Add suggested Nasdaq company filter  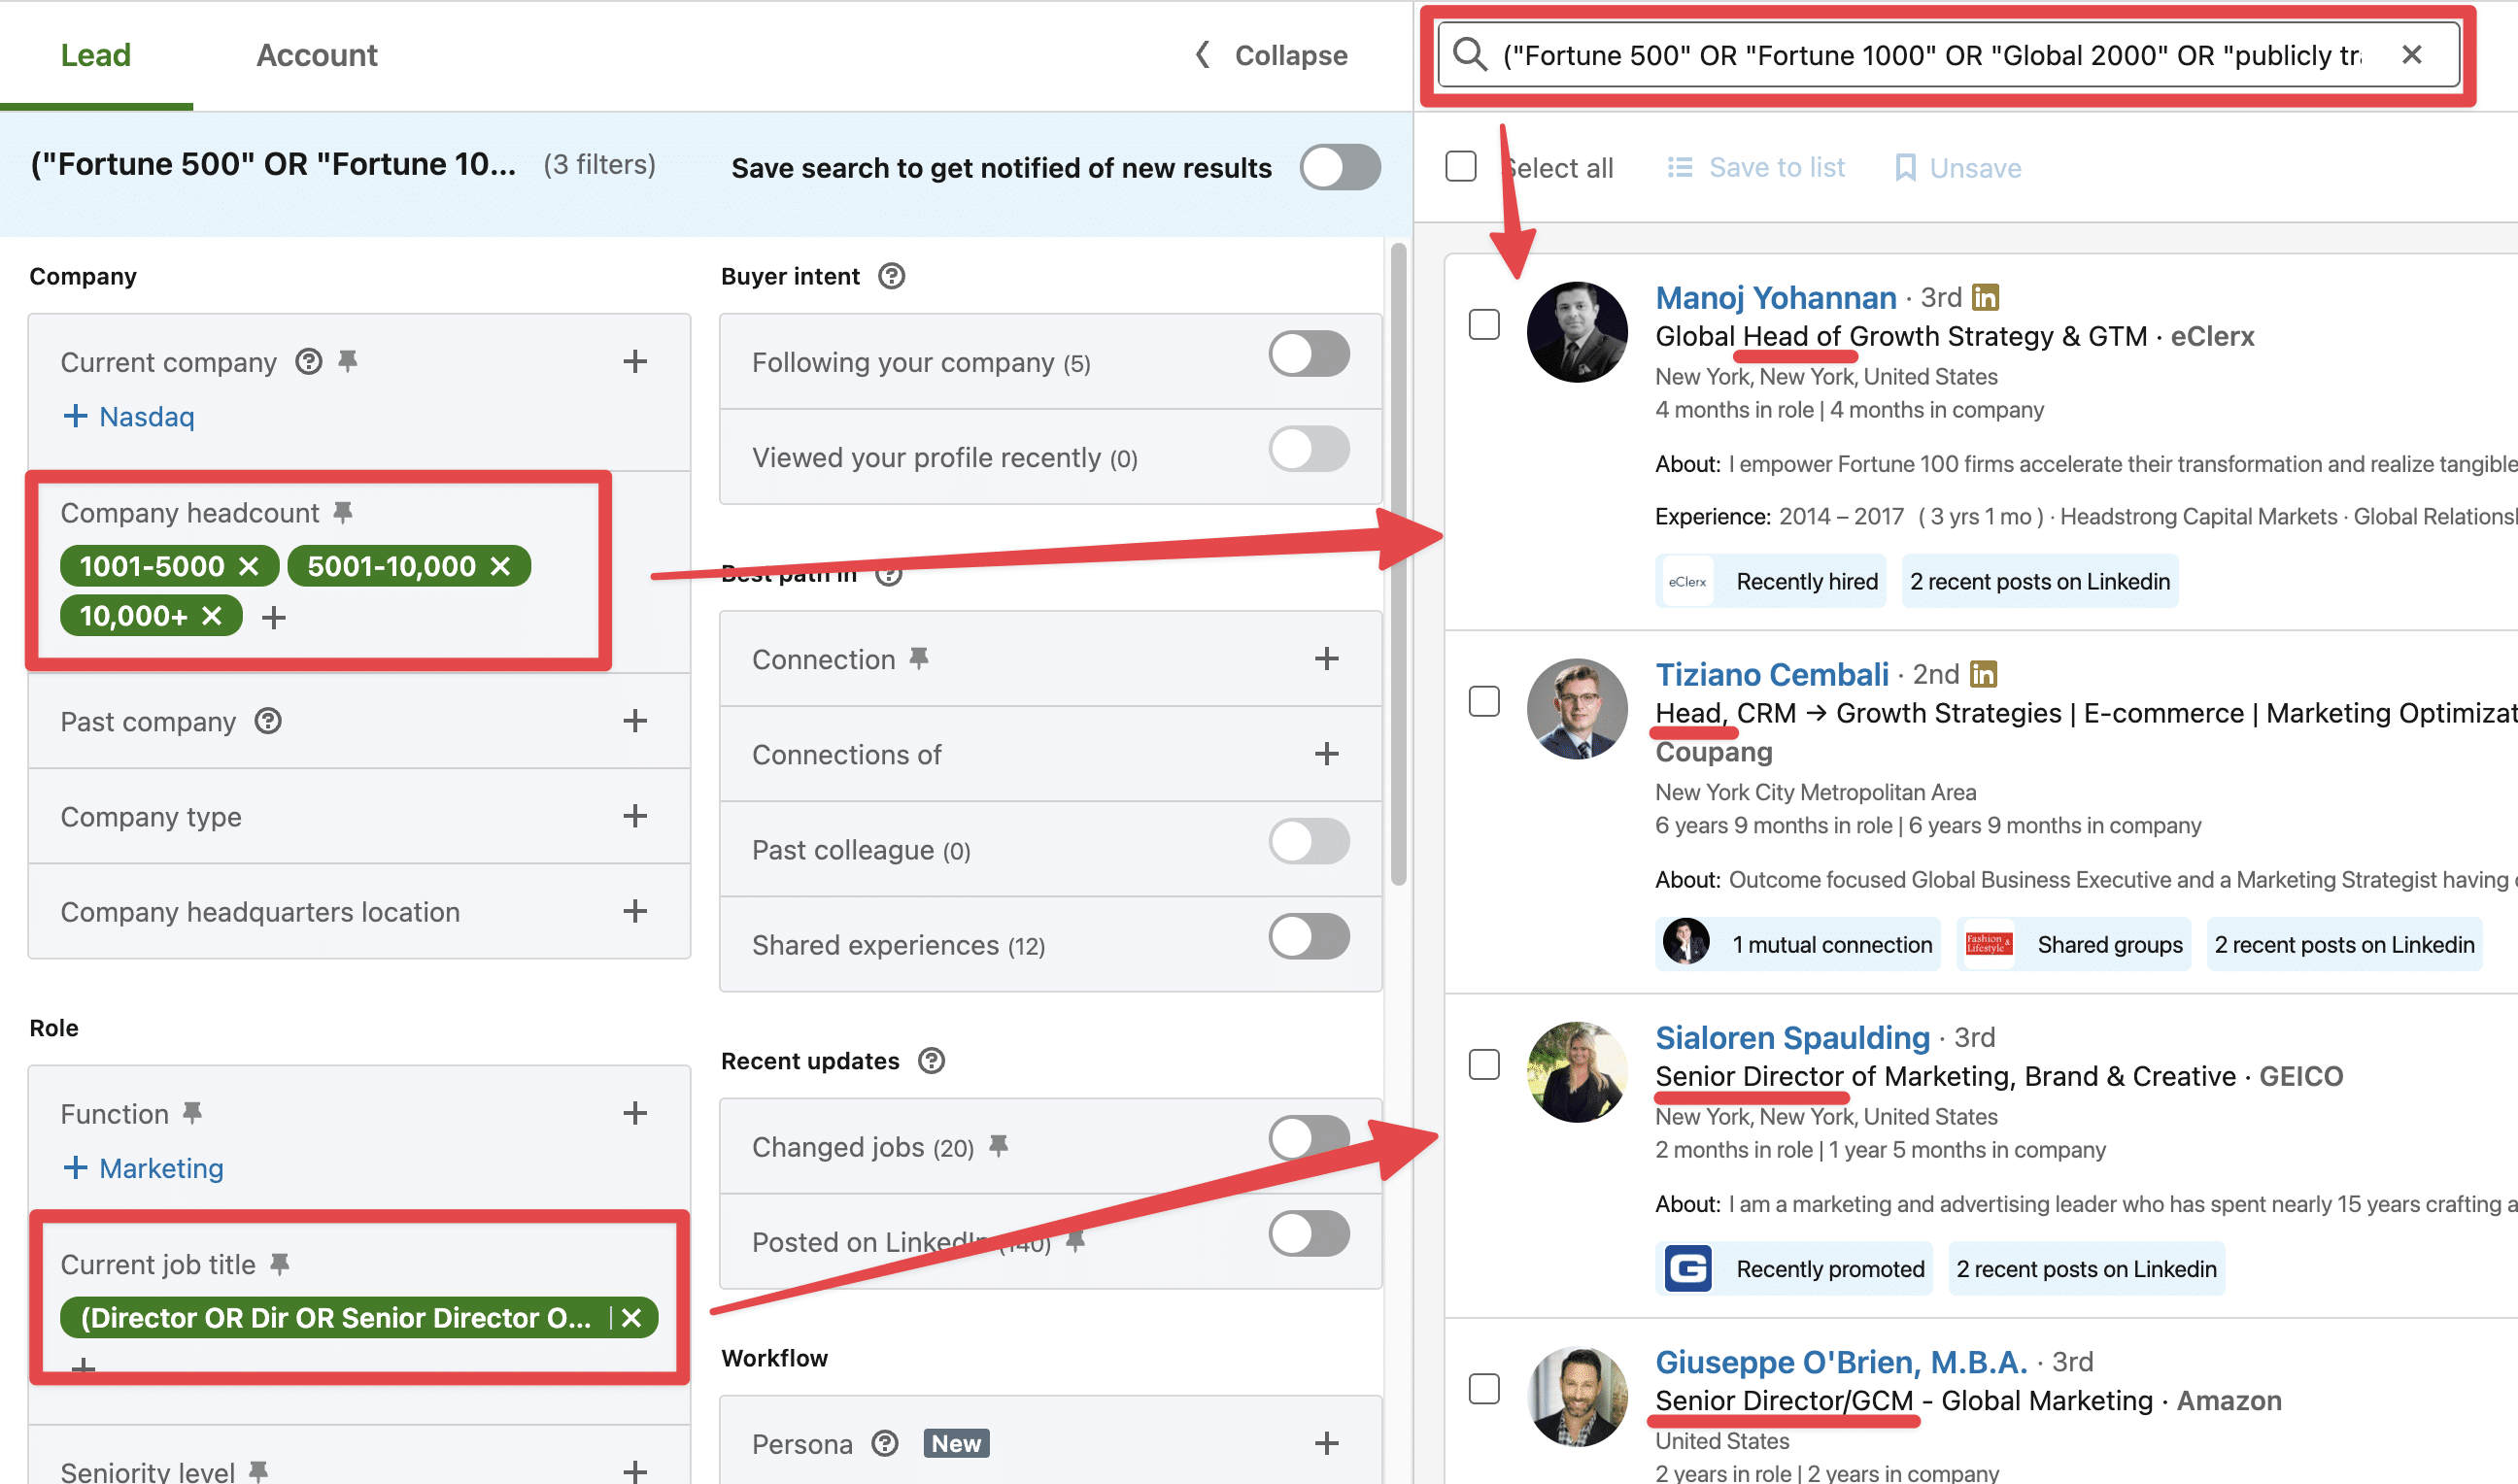coord(128,416)
